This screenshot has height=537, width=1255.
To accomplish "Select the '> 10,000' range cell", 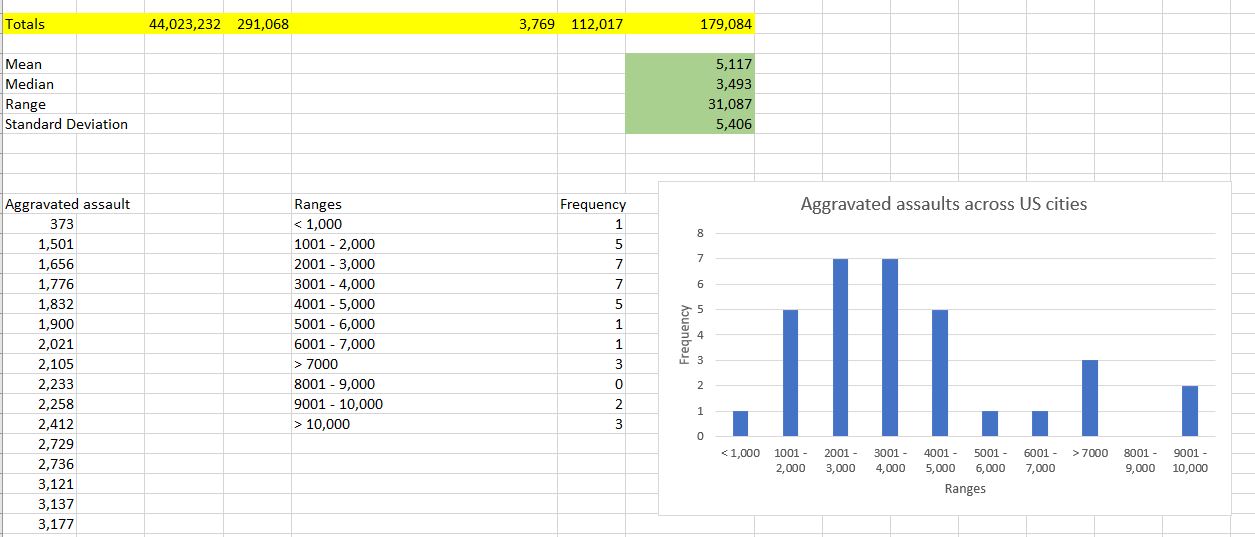I will pos(322,424).
